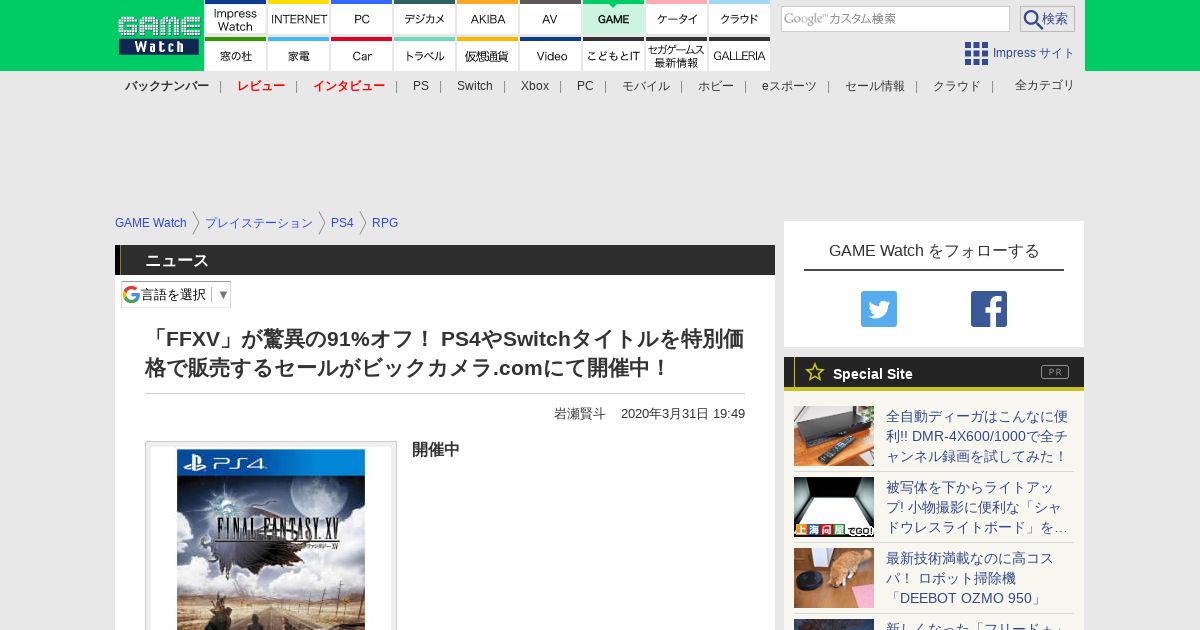
Task: Select the GAME site tab
Action: [613, 18]
